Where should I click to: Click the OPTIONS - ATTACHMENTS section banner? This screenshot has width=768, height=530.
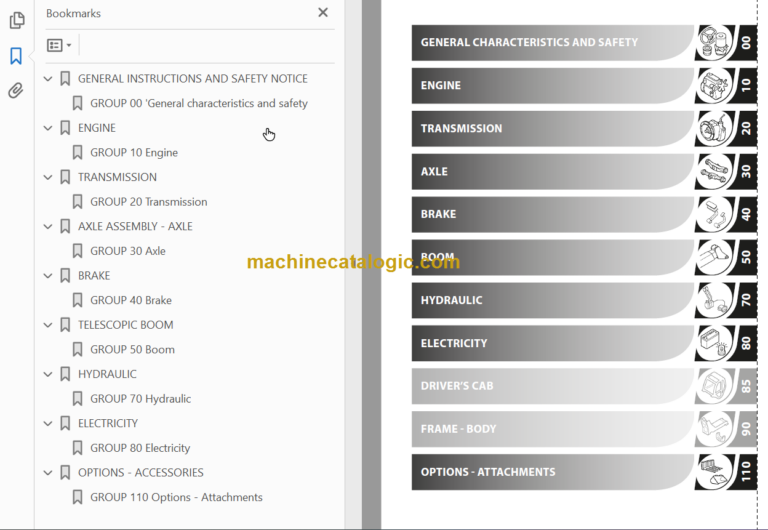click(x=552, y=472)
